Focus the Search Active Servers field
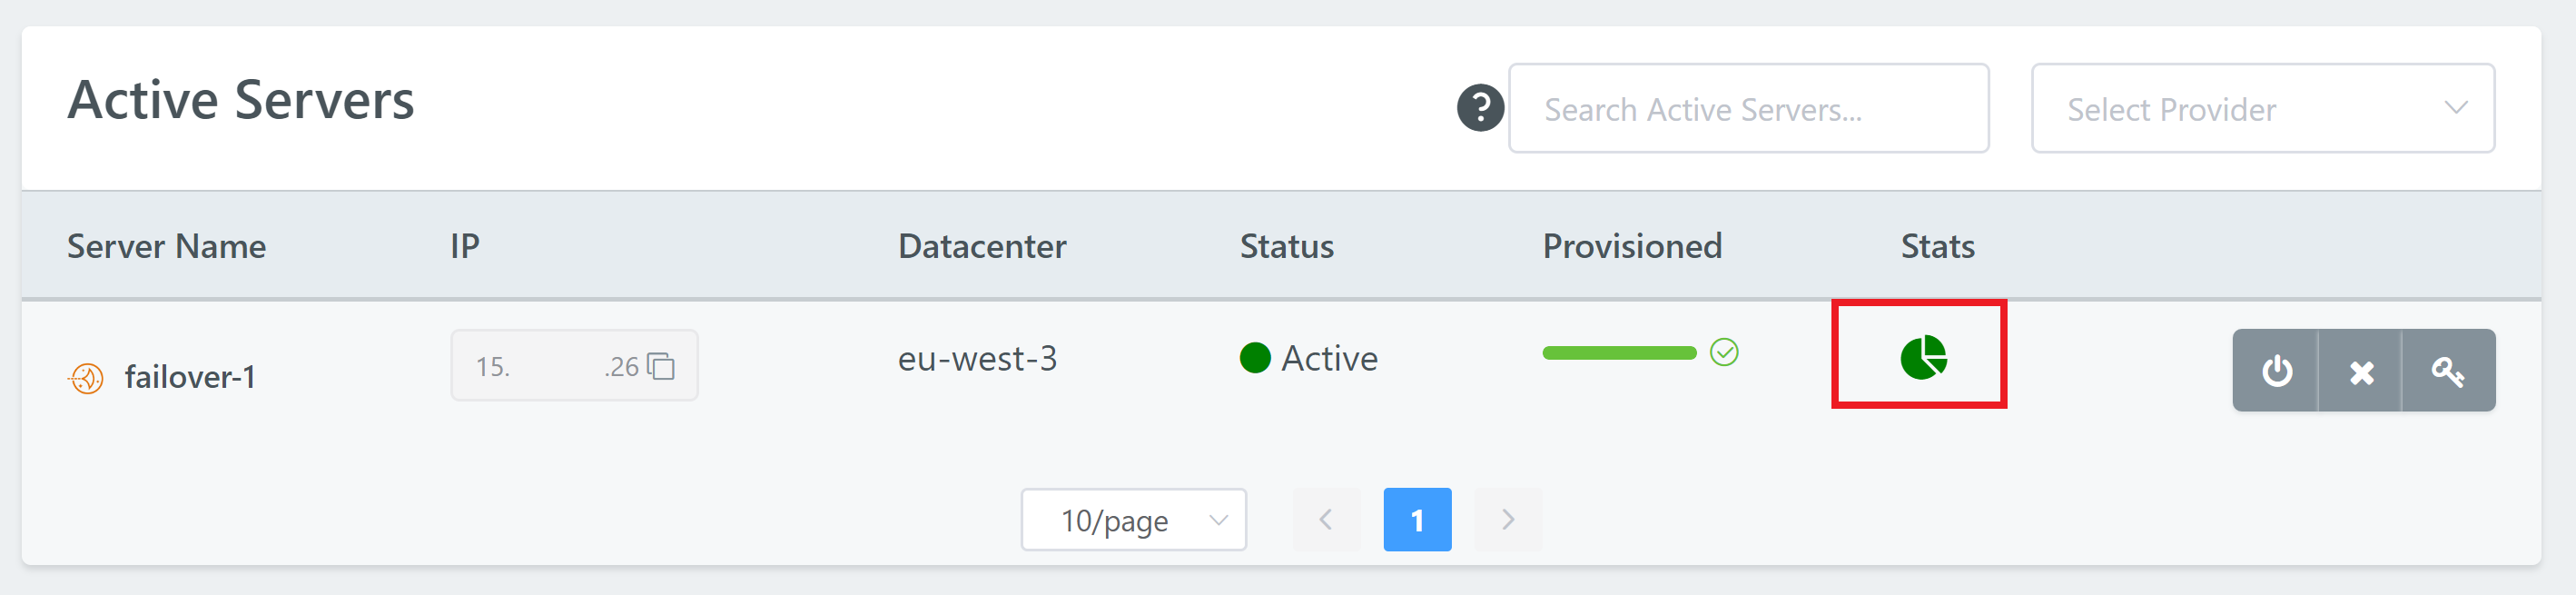The height and width of the screenshot is (595, 2576). pos(1747,109)
